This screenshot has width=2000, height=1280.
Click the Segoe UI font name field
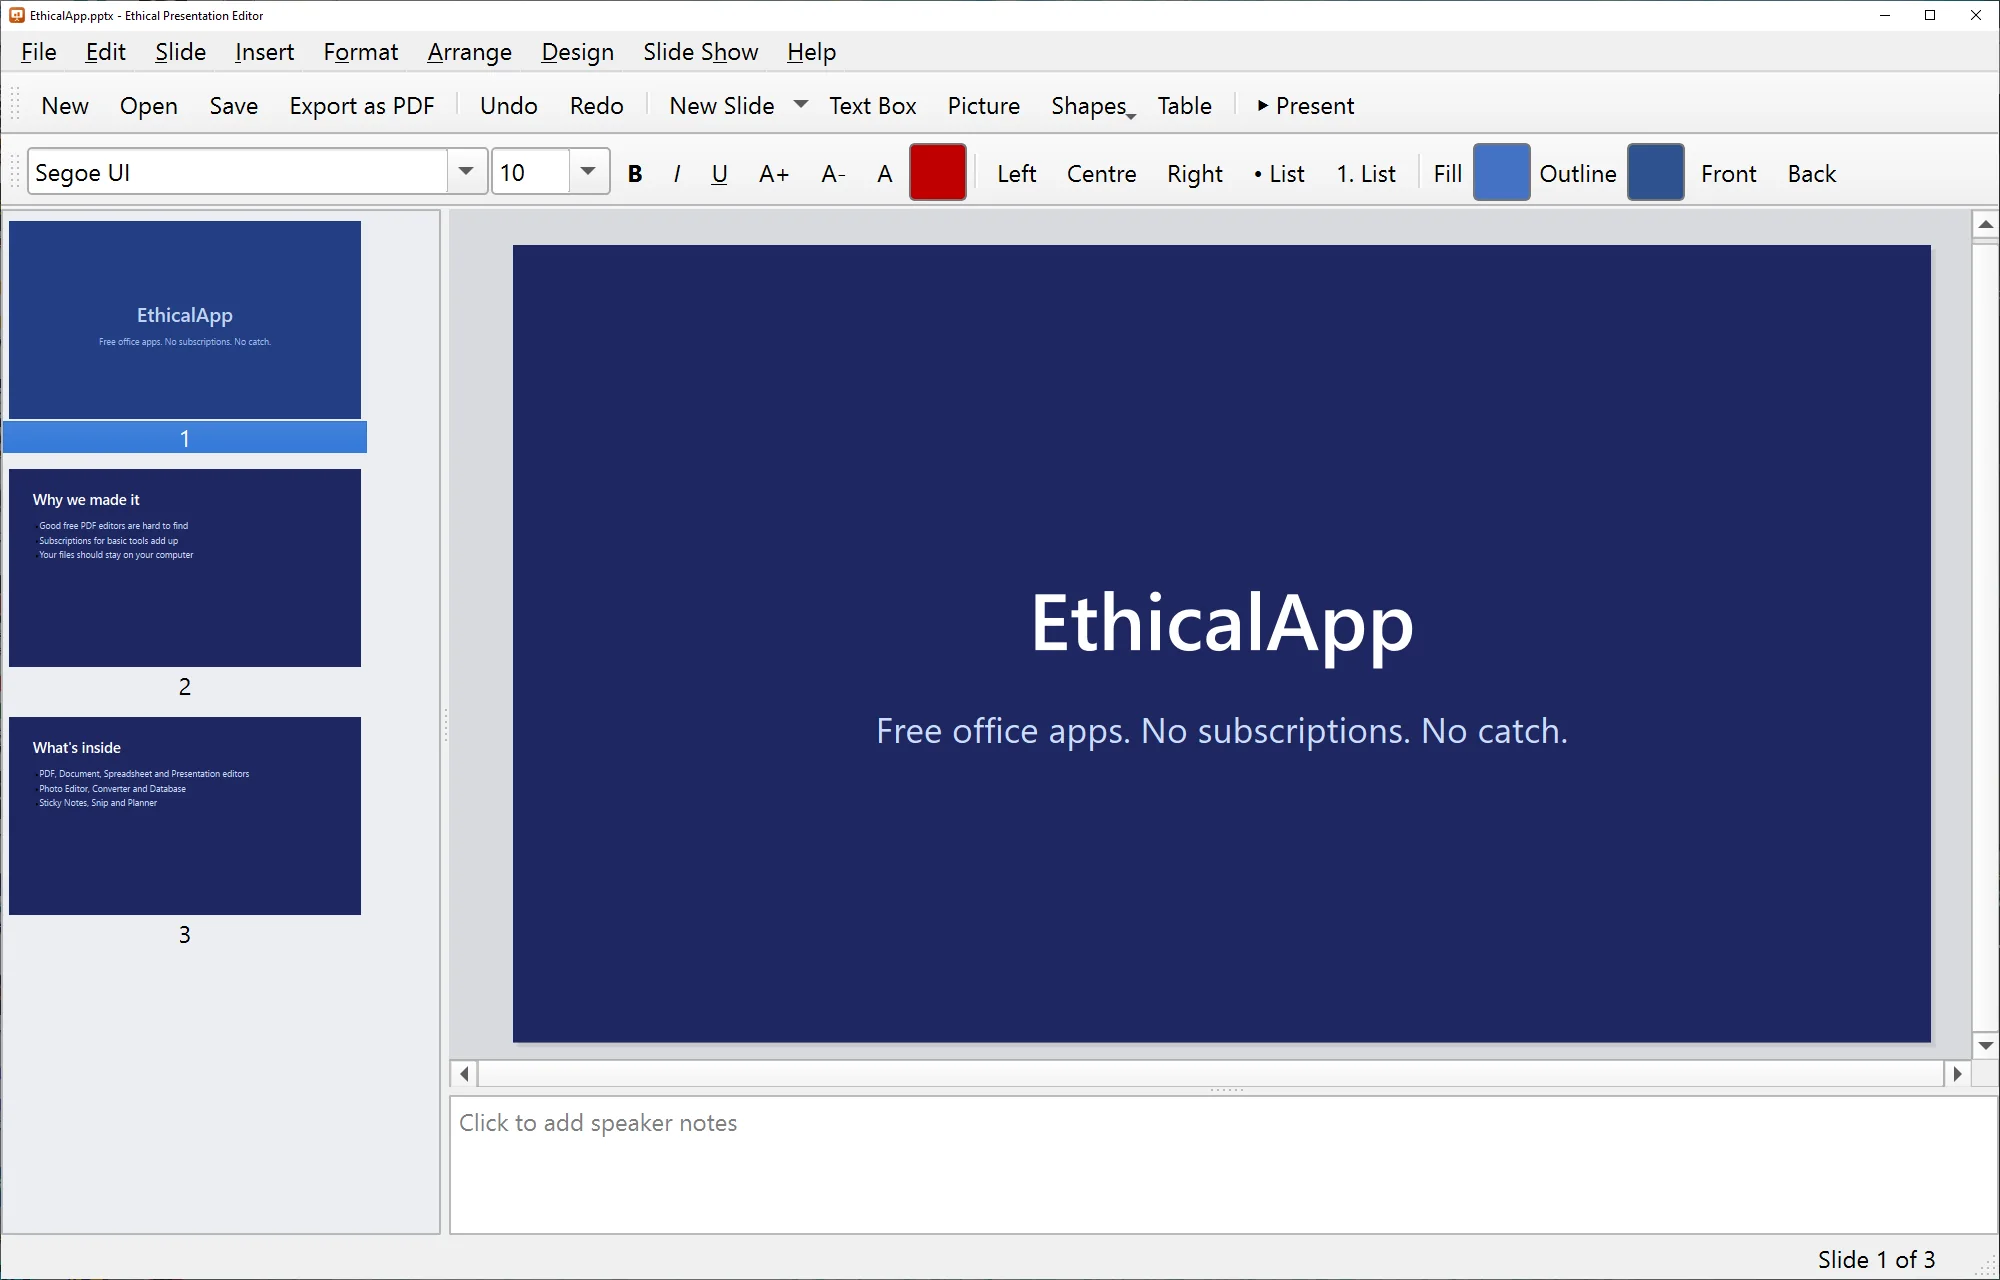tap(238, 171)
